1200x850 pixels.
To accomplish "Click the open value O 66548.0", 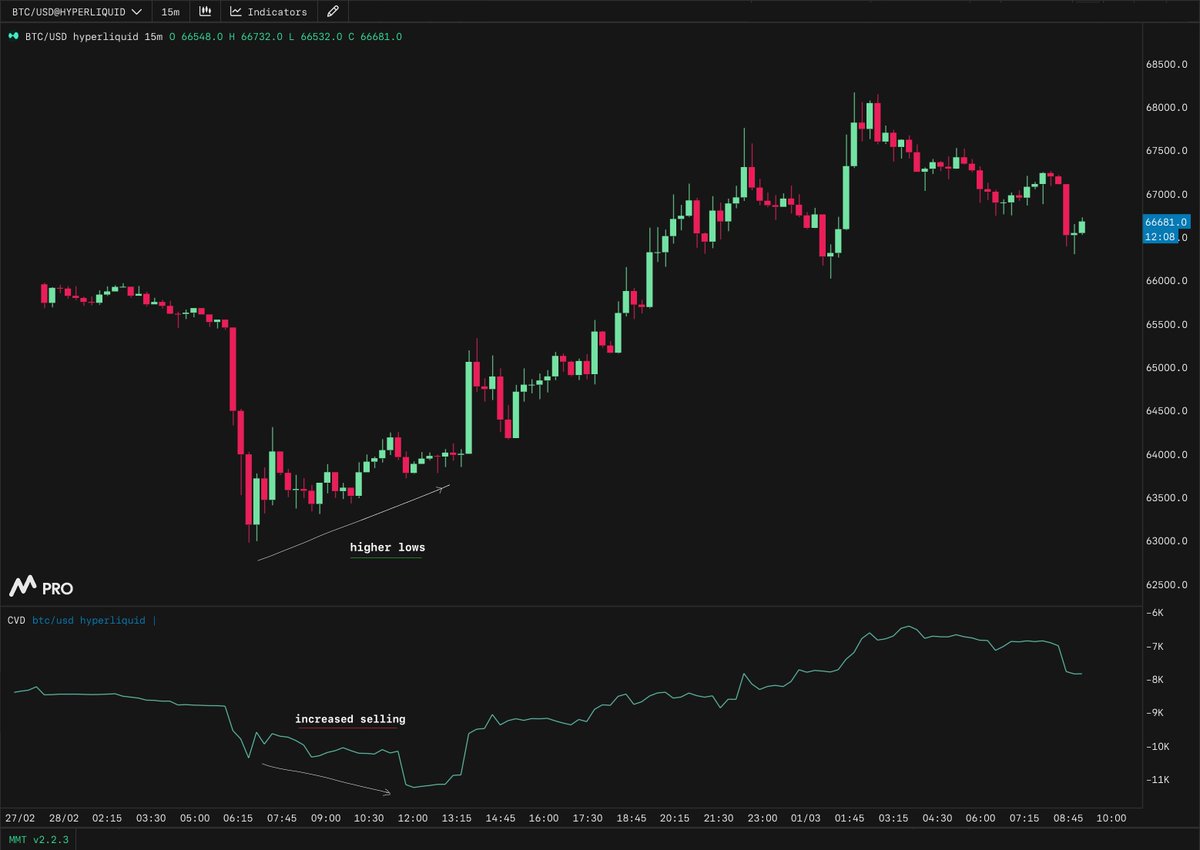I will (x=197, y=36).
